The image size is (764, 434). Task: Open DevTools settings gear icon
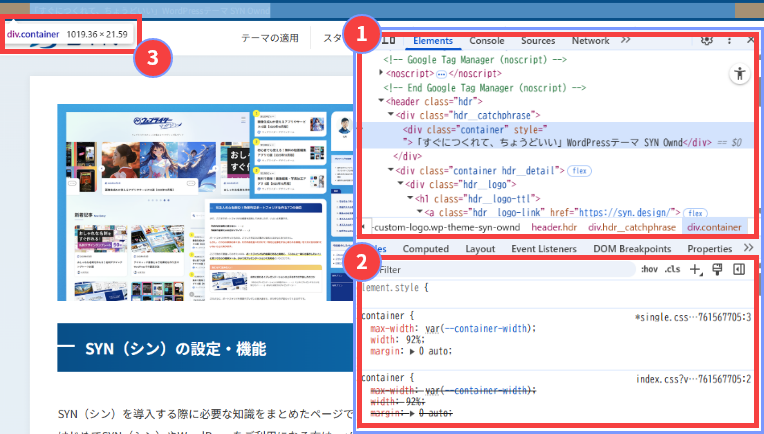[x=707, y=41]
